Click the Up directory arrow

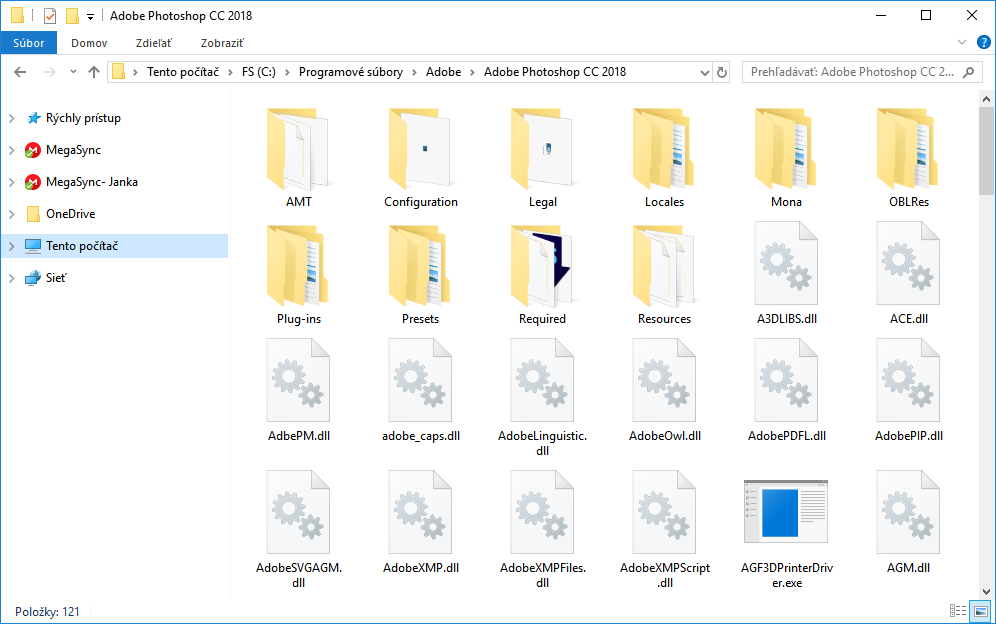94,72
